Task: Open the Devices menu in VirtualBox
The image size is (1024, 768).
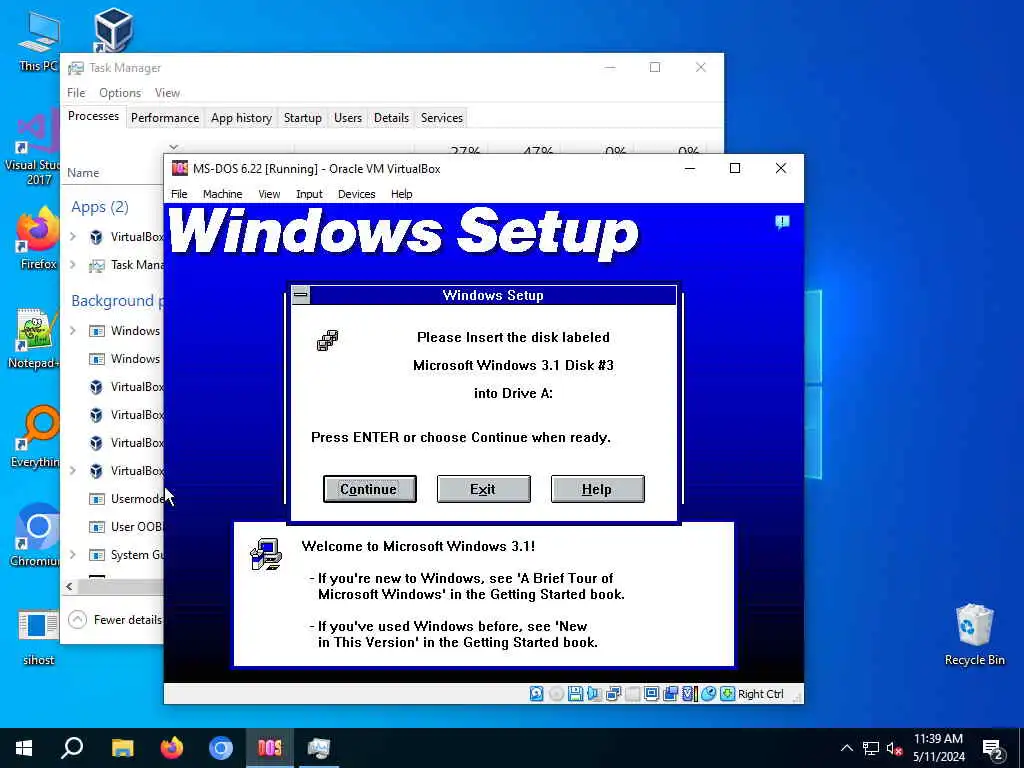Action: pyautogui.click(x=357, y=194)
